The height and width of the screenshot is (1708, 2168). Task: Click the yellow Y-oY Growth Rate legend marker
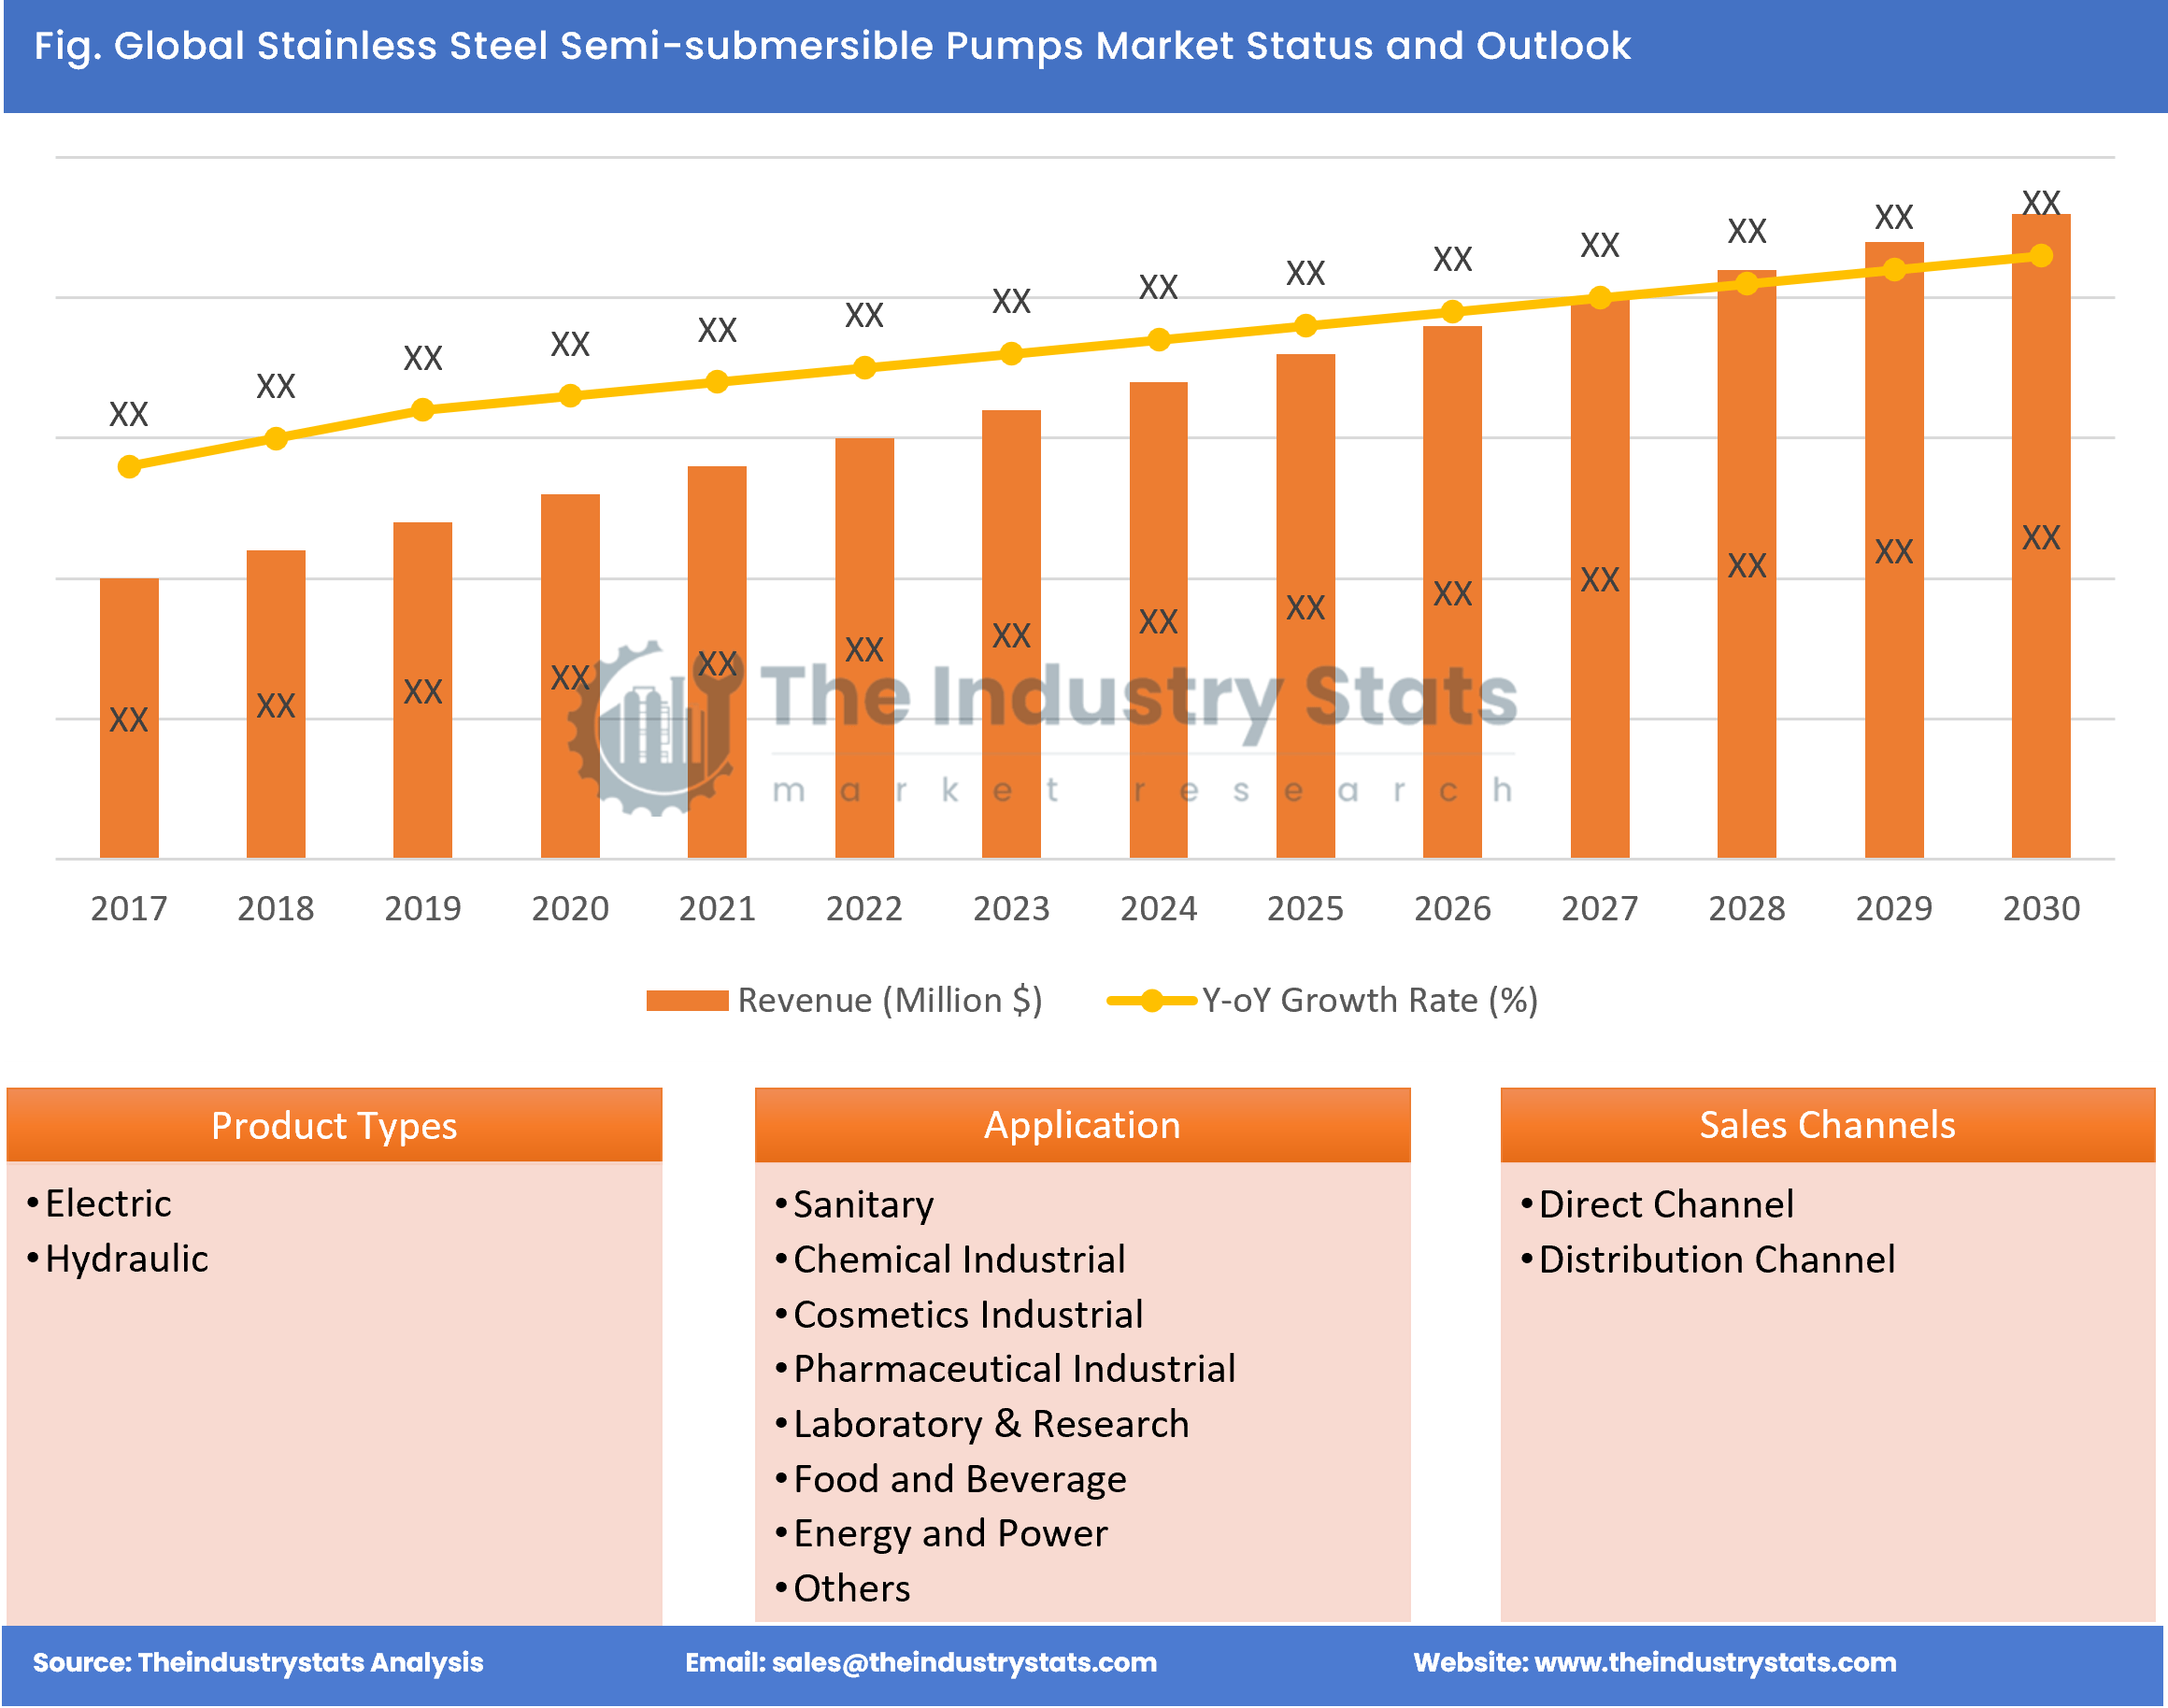[x=1152, y=1001]
